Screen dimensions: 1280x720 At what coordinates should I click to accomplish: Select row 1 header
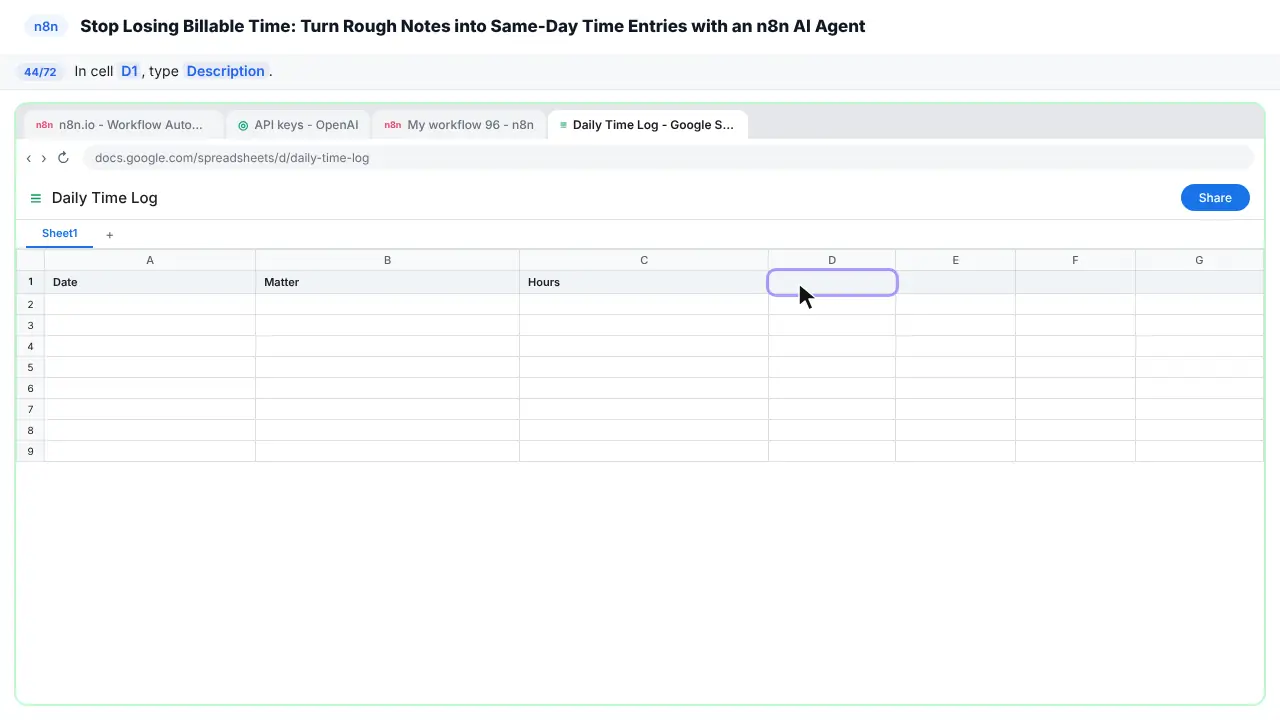[x=30, y=282]
